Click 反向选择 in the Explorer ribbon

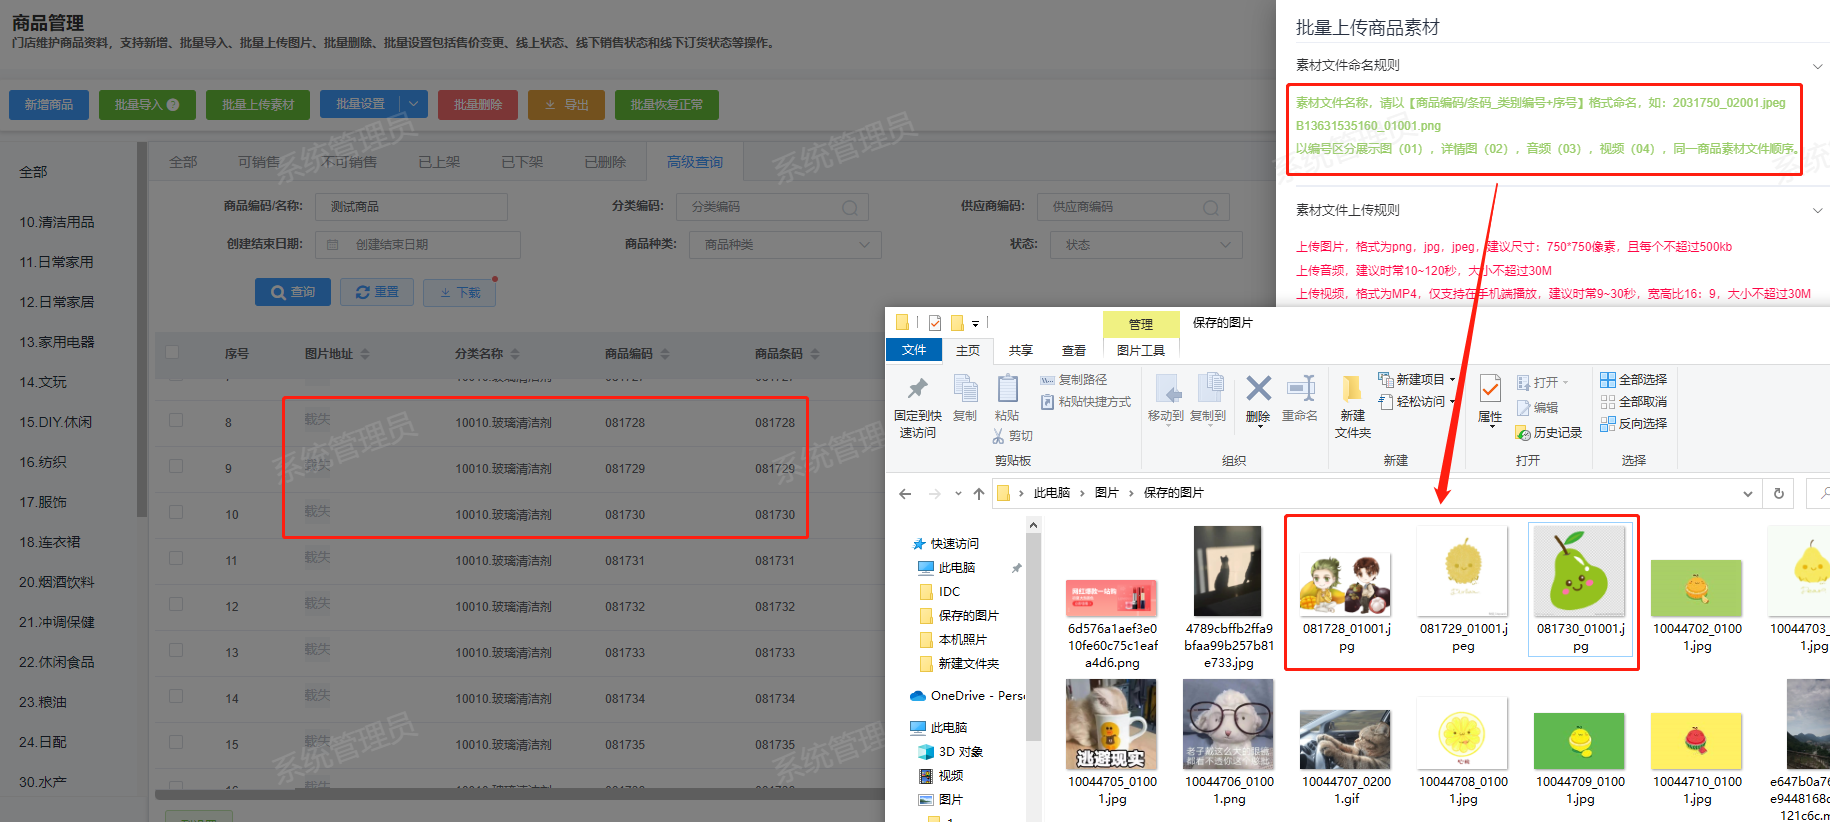pyautogui.click(x=1633, y=424)
